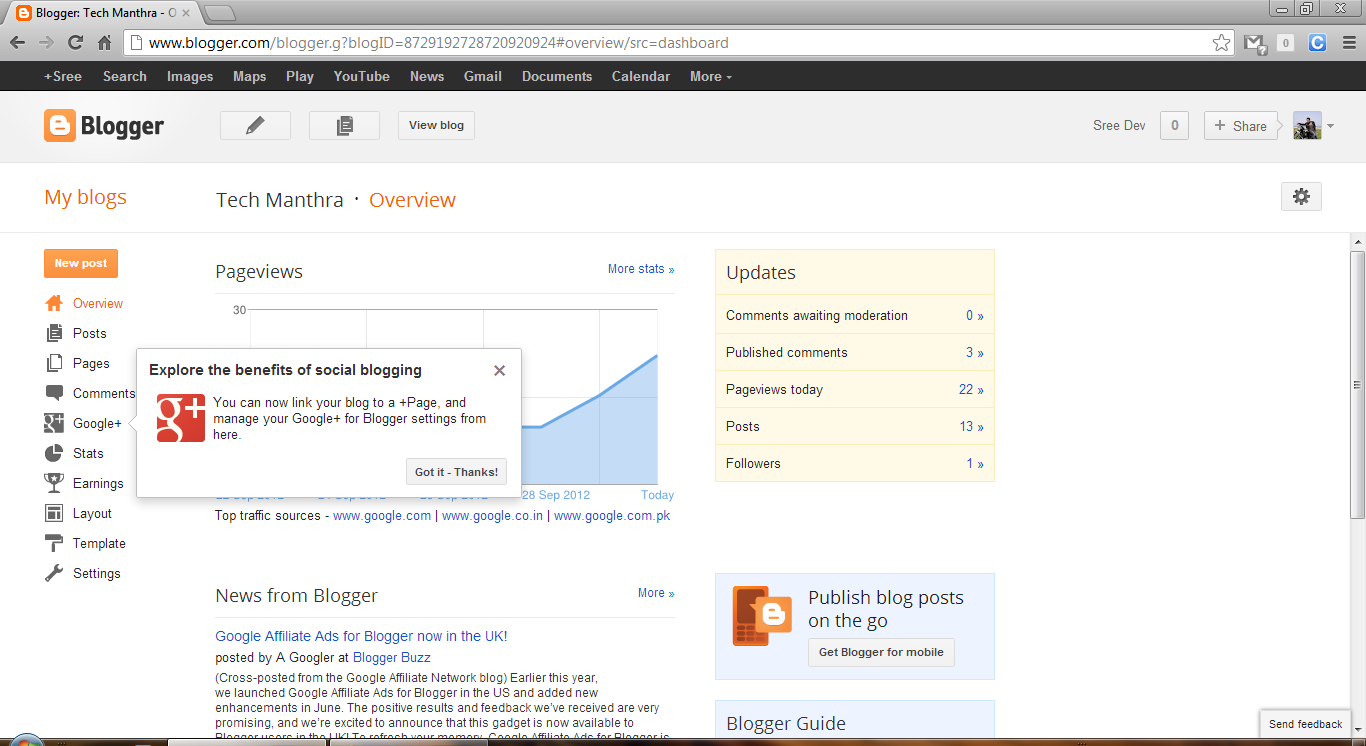Expand the More dropdown in Google bar
Image resolution: width=1366 pixels, height=746 pixels.
[x=711, y=76]
